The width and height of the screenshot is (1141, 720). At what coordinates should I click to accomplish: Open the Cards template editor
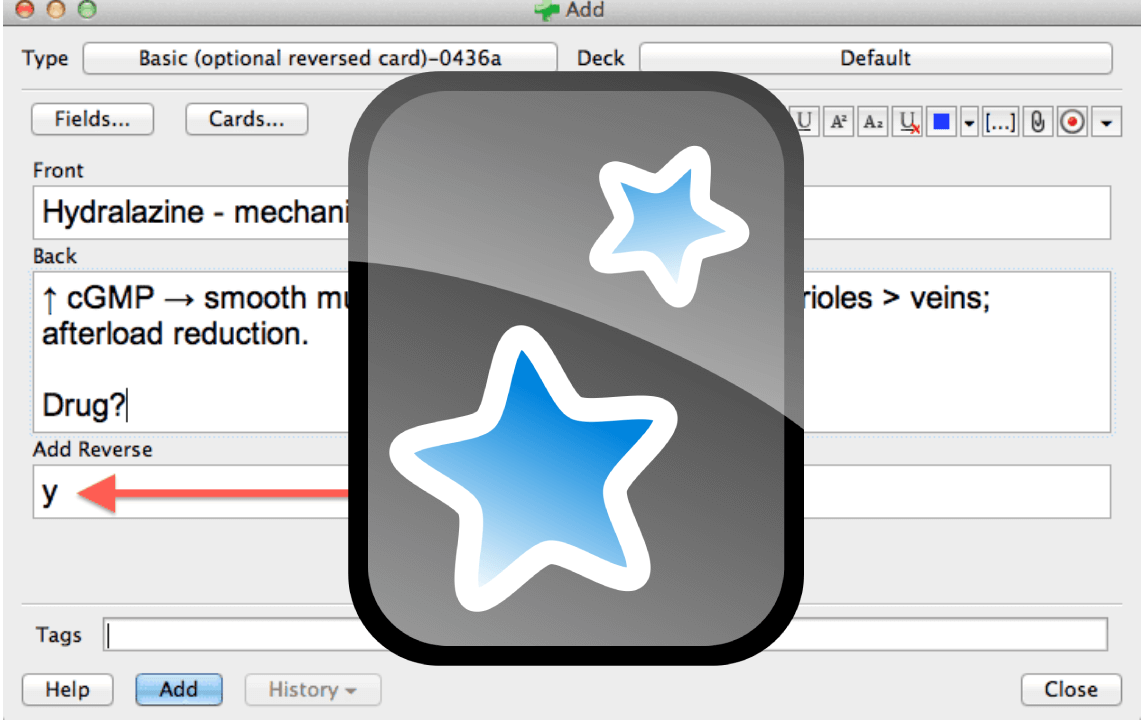(x=246, y=119)
